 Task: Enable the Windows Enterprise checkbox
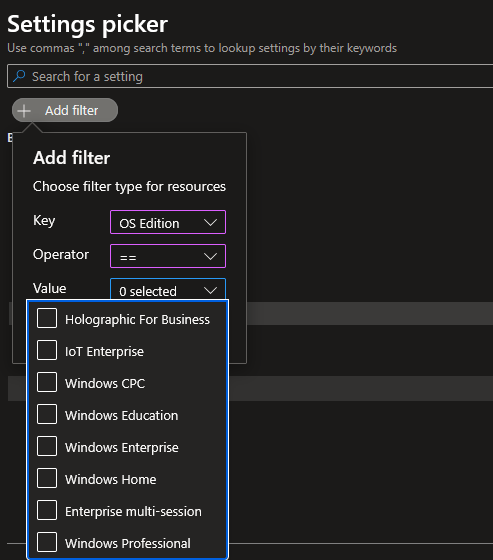click(x=47, y=446)
